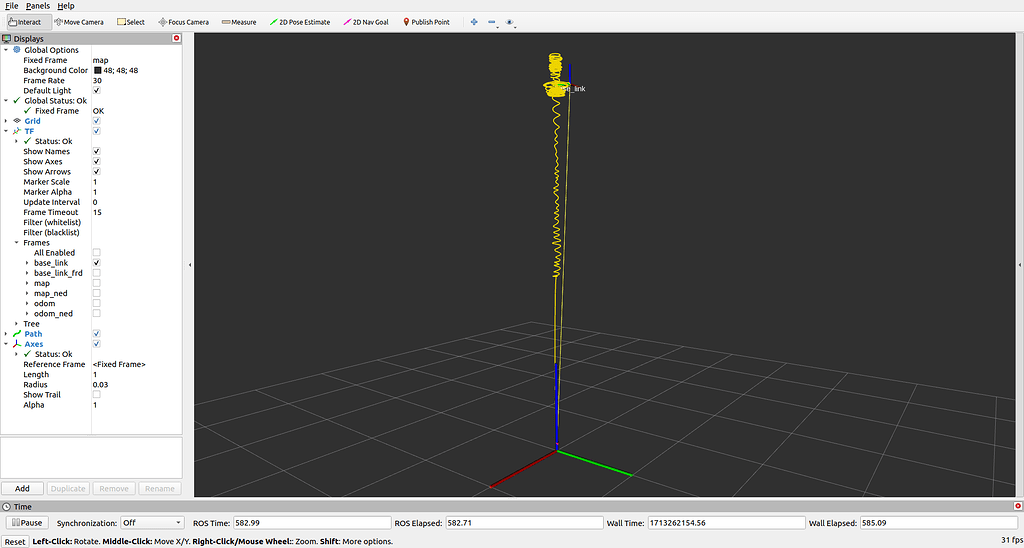Pause the time with the Pause button
The height and width of the screenshot is (548, 1024).
pyautogui.click(x=26, y=523)
